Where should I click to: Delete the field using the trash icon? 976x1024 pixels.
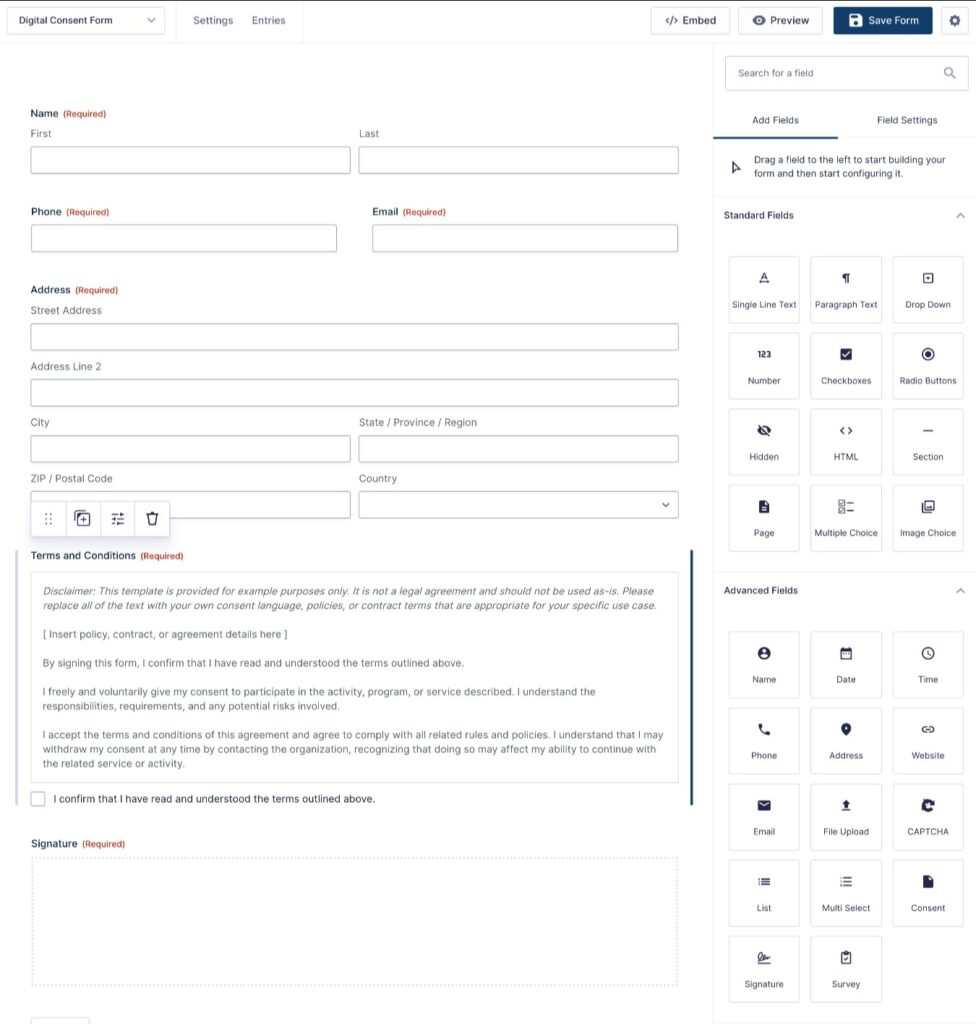[x=152, y=518]
